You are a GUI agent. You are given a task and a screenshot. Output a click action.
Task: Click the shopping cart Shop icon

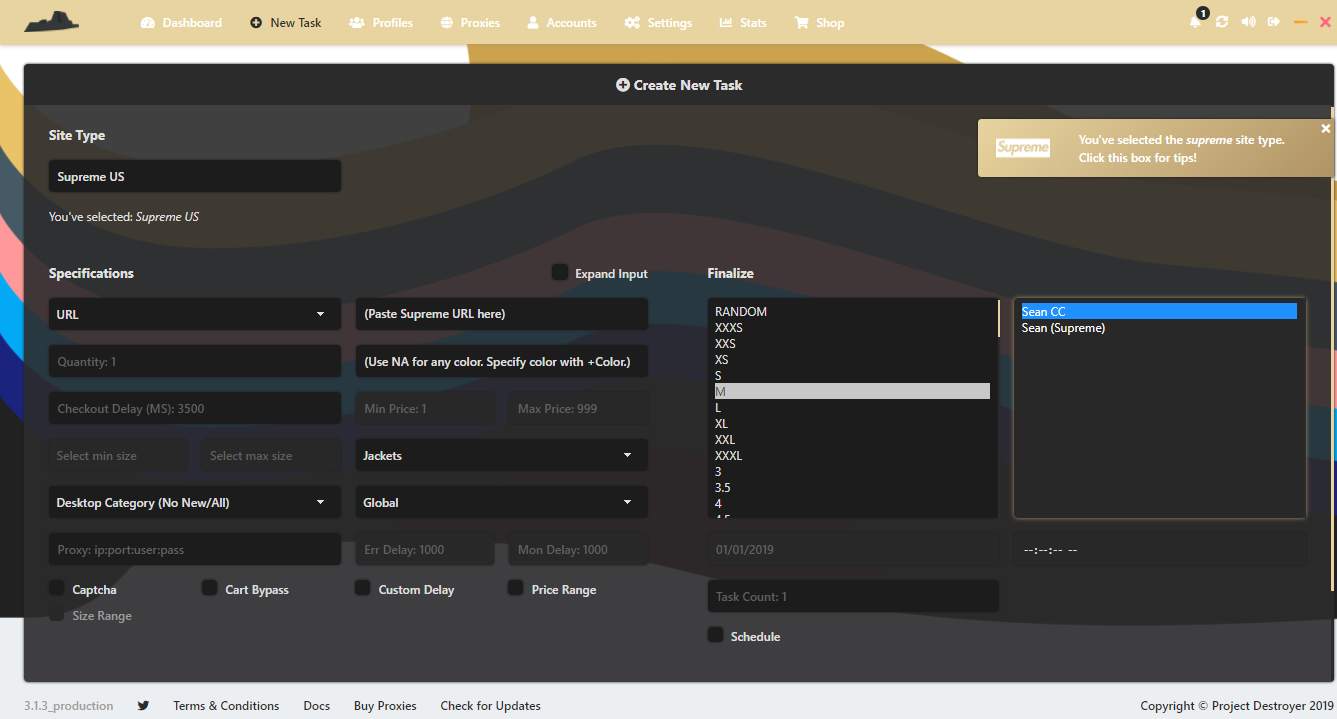click(x=801, y=22)
